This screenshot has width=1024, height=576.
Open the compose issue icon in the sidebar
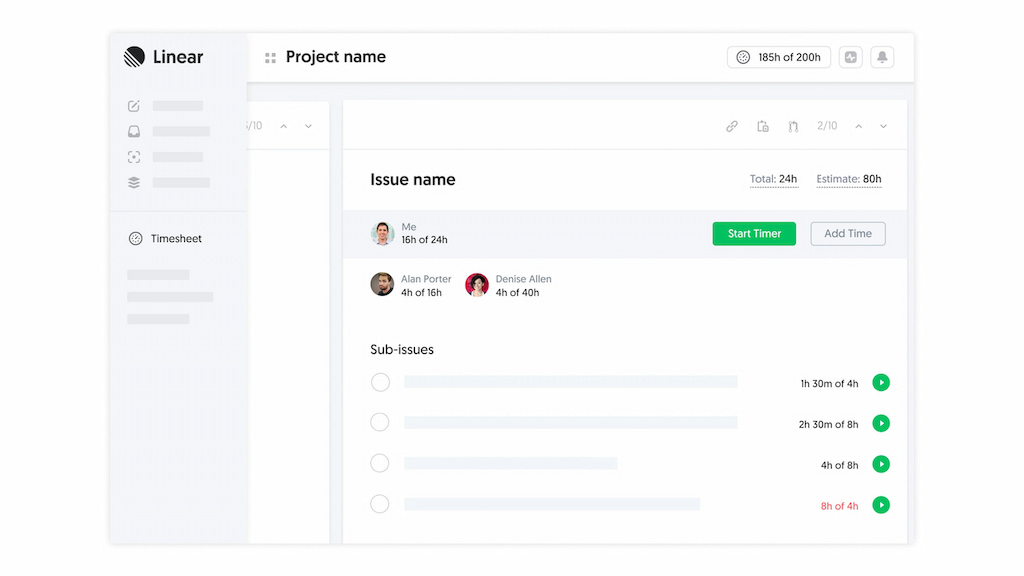(133, 105)
